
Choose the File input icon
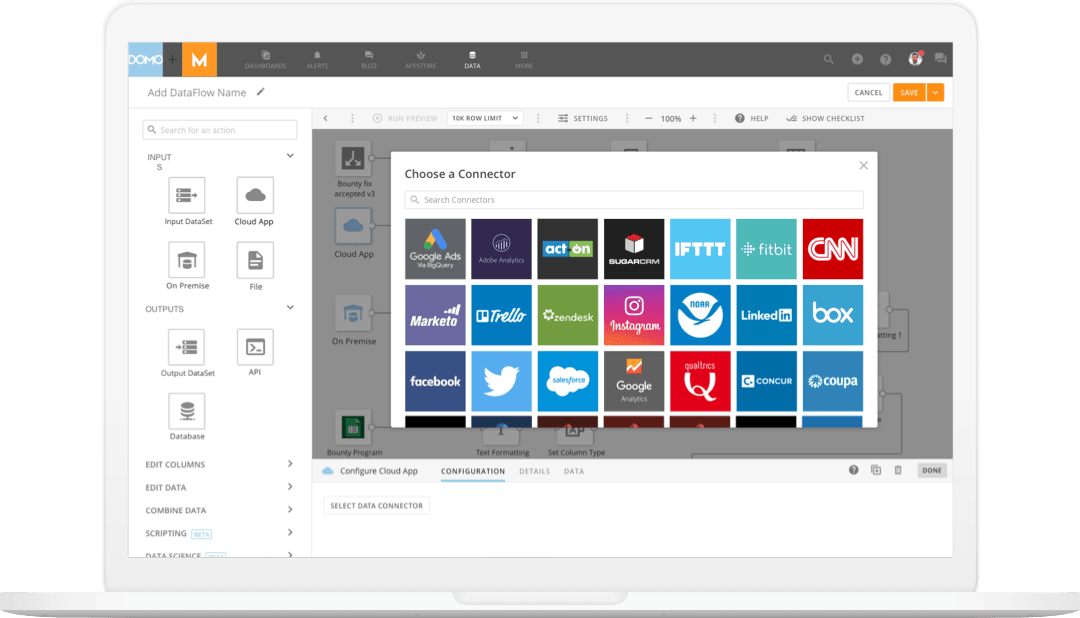click(255, 260)
